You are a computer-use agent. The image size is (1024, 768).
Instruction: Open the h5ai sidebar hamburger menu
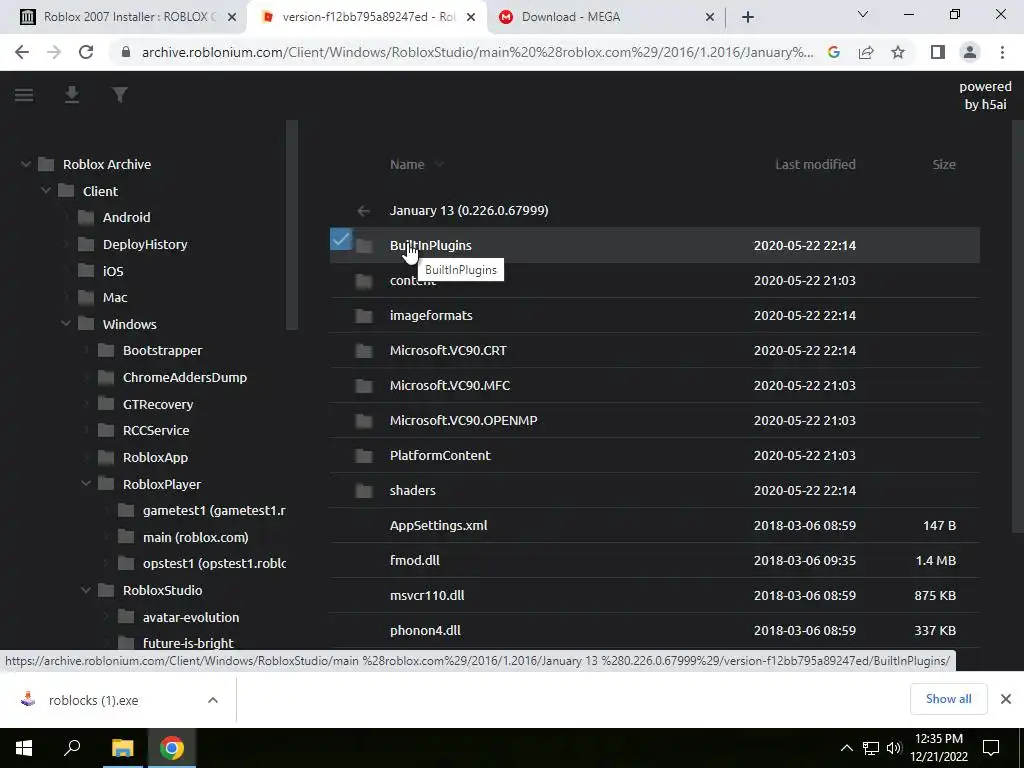pyautogui.click(x=24, y=95)
